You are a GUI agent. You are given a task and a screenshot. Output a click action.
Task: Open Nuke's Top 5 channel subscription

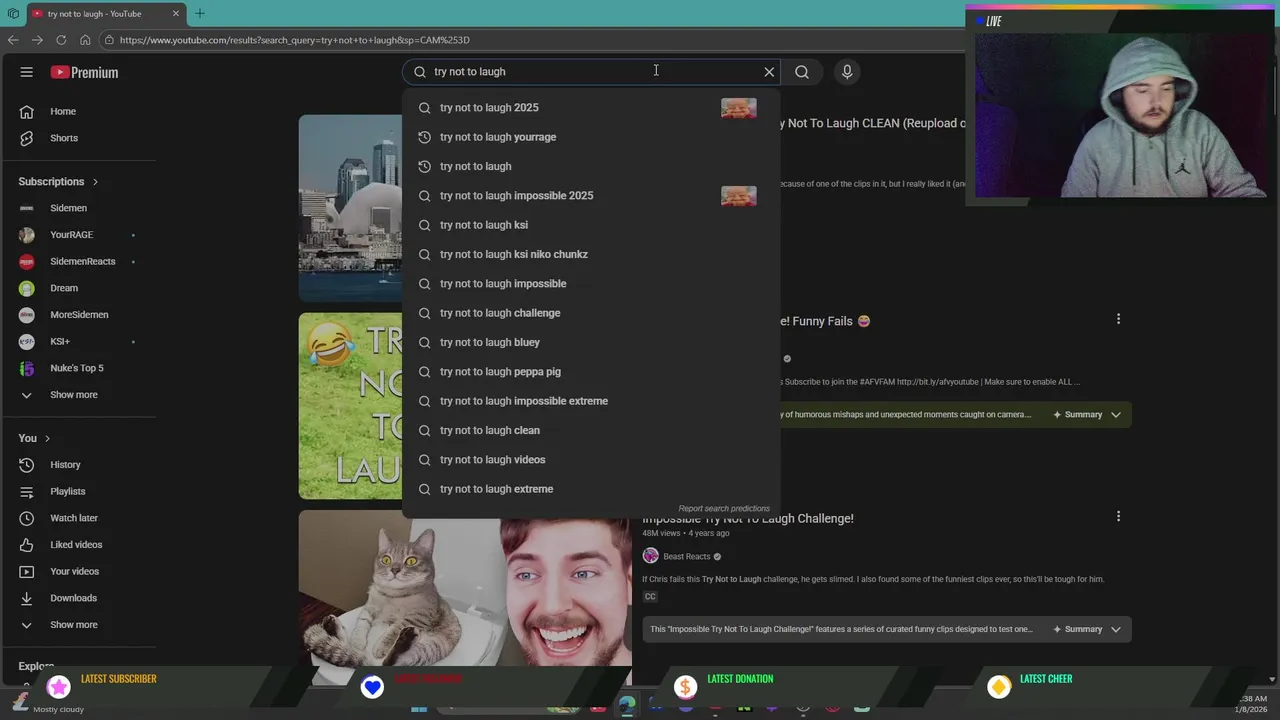click(78, 368)
